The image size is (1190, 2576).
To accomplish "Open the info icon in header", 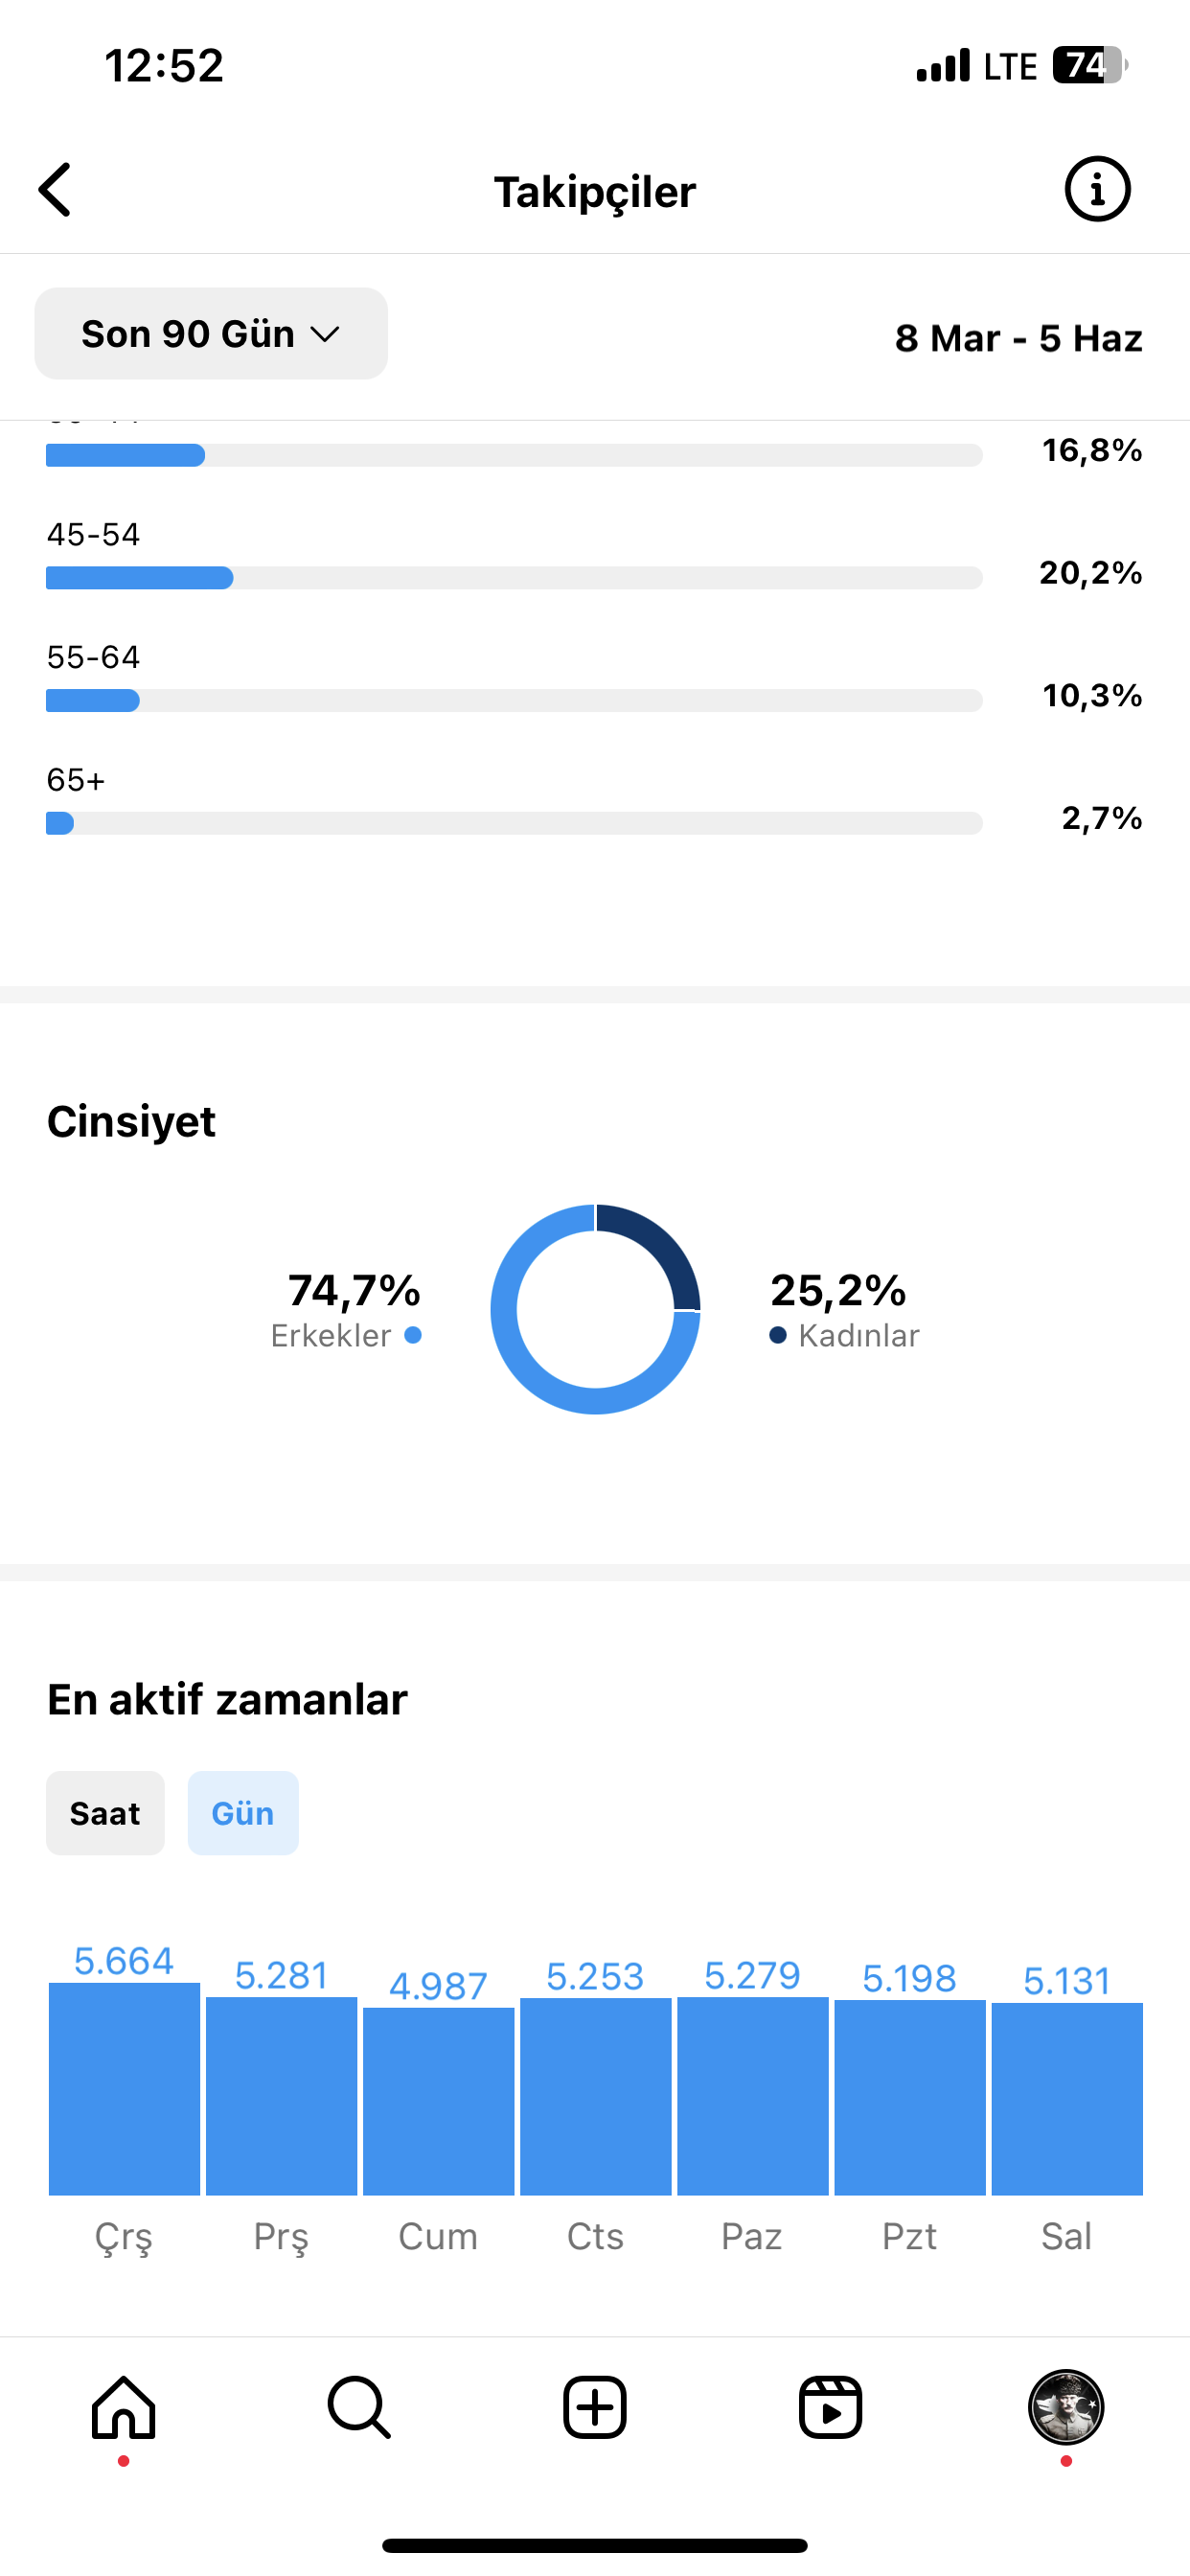I will [1097, 189].
